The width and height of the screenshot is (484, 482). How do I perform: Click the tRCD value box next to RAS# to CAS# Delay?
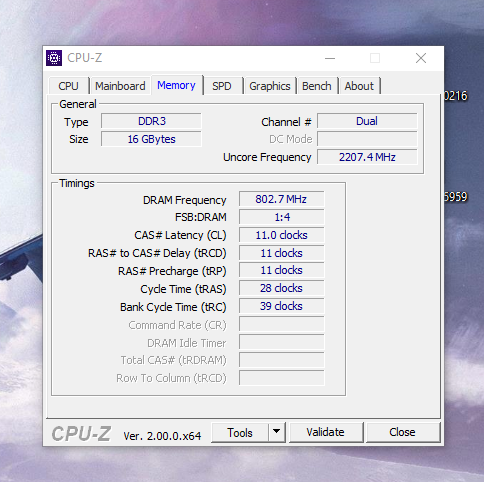281,253
